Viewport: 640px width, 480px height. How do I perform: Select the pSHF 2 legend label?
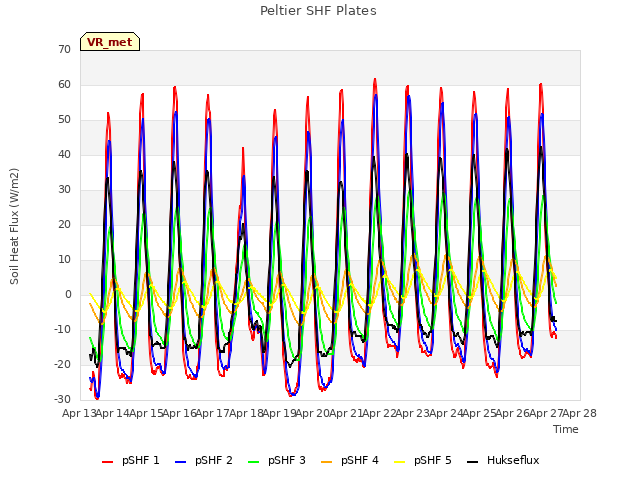[x=213, y=460]
